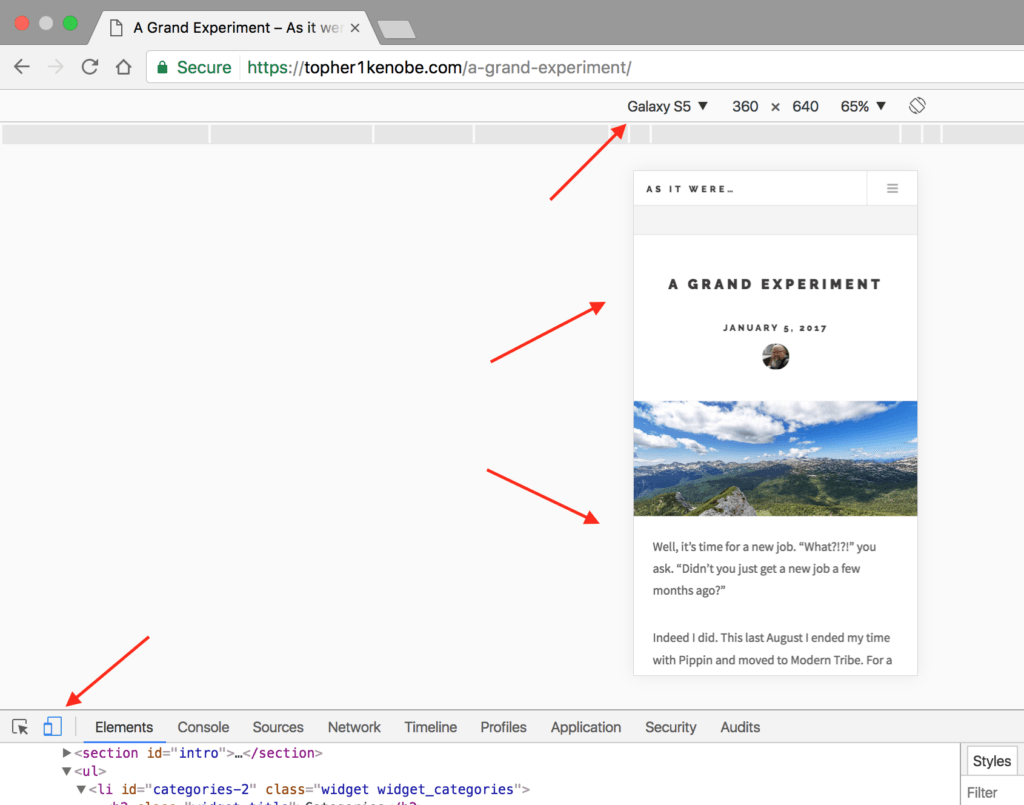Click the AS IT WERE site title
Viewport: 1024px width, 805px height.
[x=690, y=189]
